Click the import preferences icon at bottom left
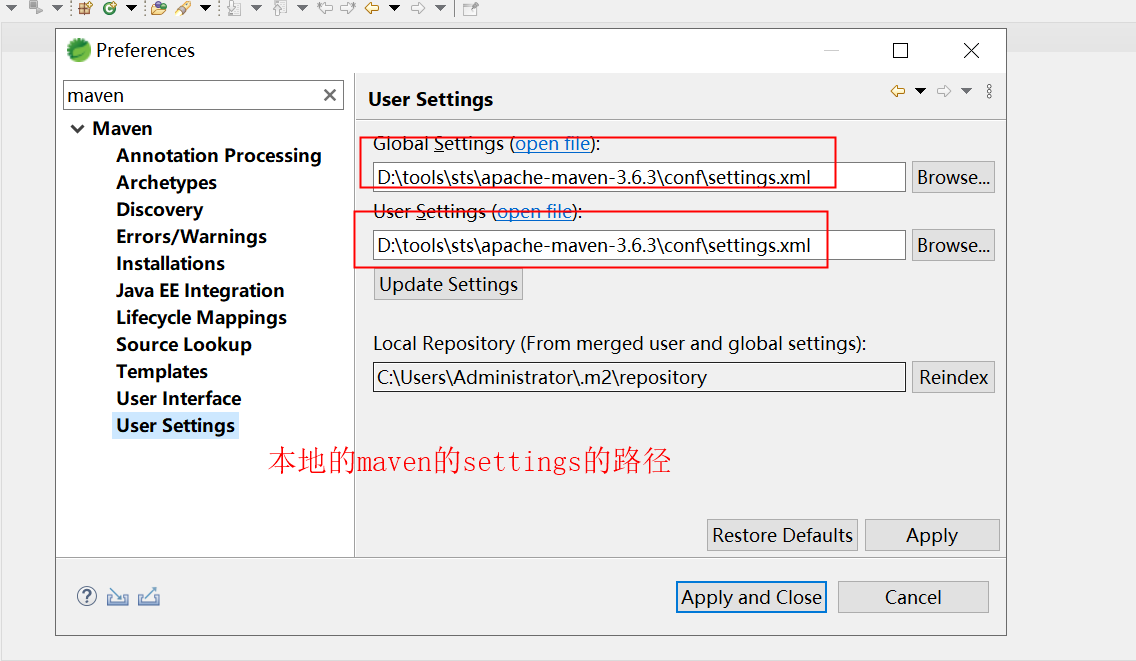The width and height of the screenshot is (1136, 661). (x=118, y=596)
